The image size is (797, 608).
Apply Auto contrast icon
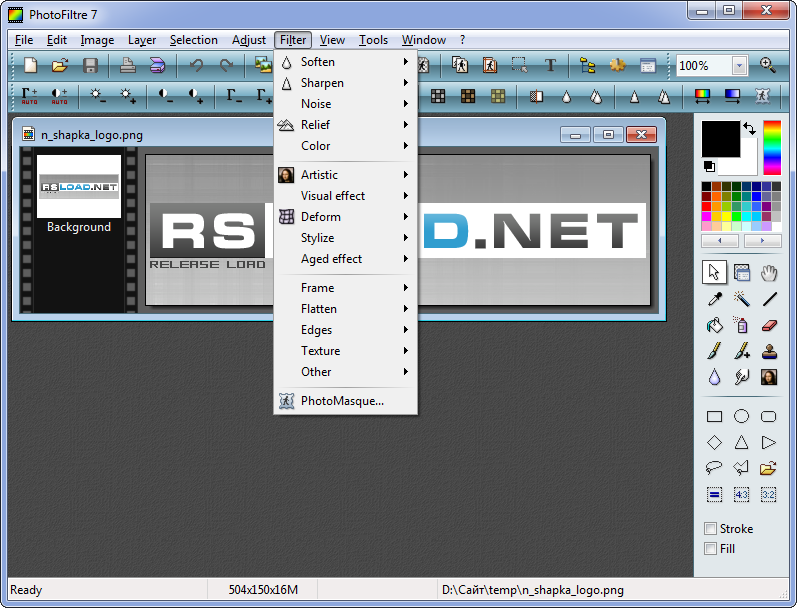tap(59, 96)
